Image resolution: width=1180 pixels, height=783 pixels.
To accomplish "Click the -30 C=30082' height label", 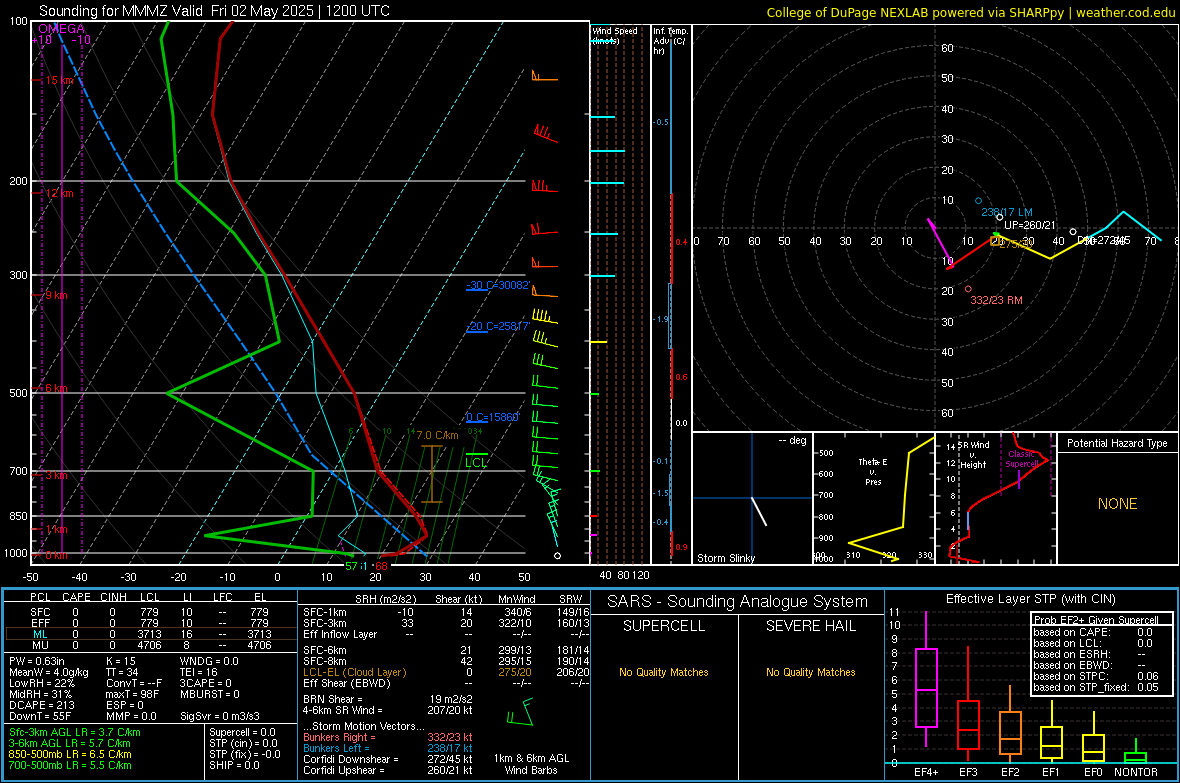I will 498,285.
